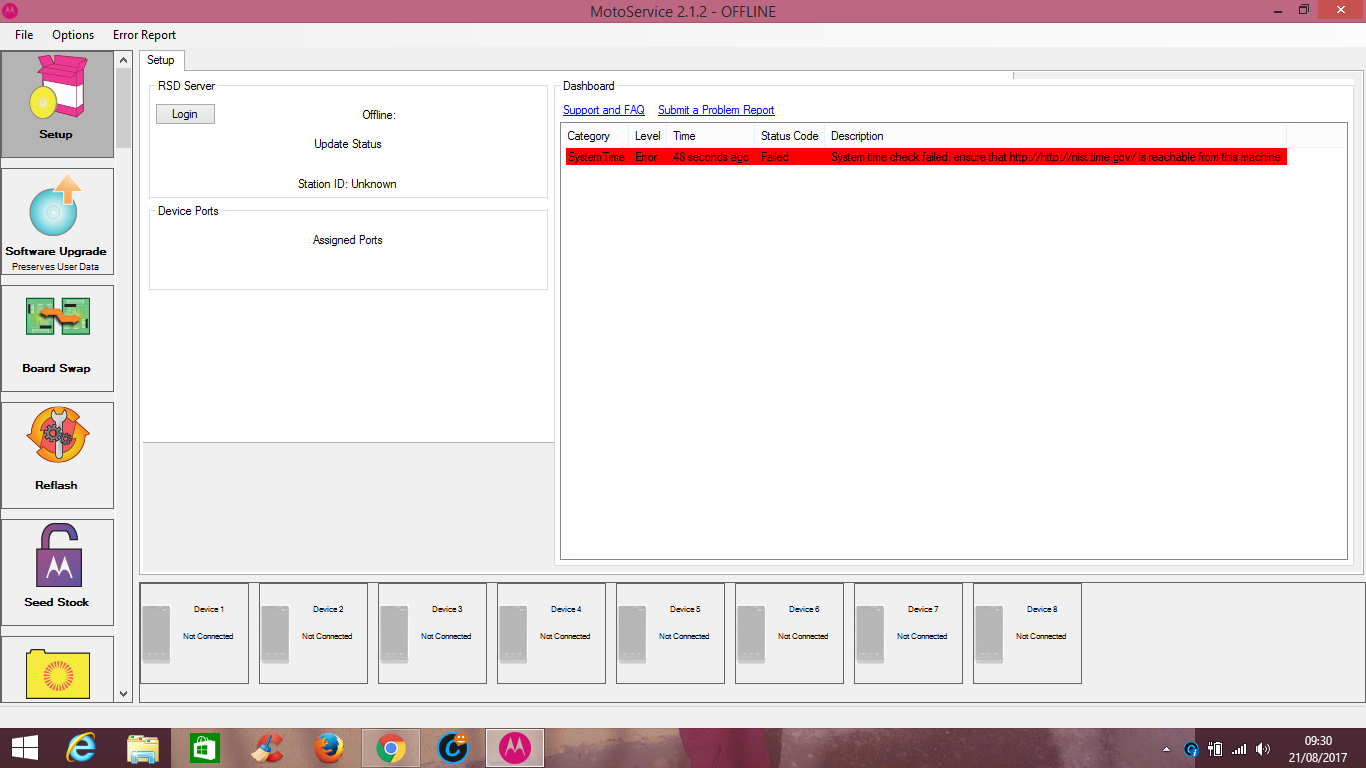
Task: Sort dashboard by Time column
Action: pyautogui.click(x=711, y=136)
